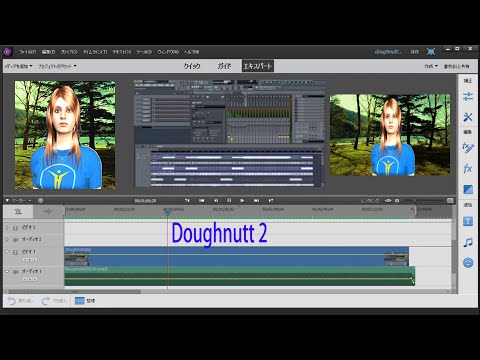Open the Edit menu
The width and height of the screenshot is (480, 360).
click(49, 52)
